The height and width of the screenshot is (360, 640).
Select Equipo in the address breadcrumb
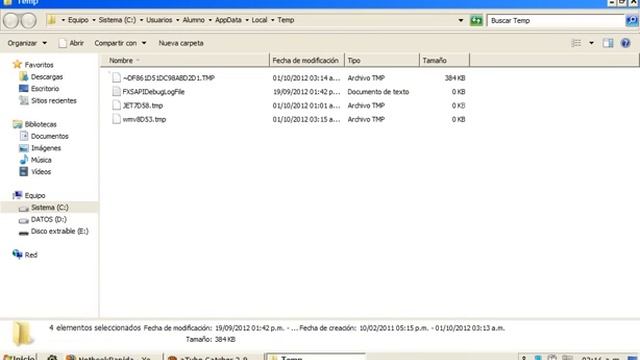(78, 20)
